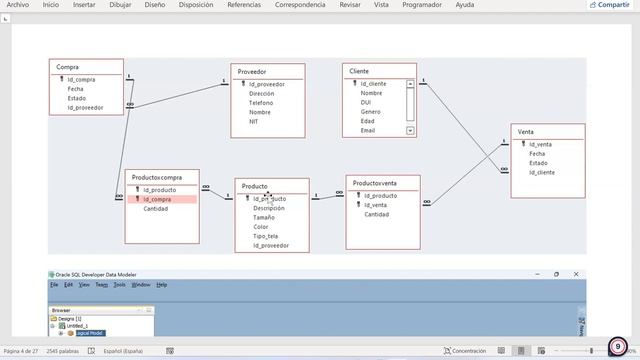Click the scroll-up arrow in the Cliente table
This screenshot has width=640, height=360.
(x=410, y=84)
